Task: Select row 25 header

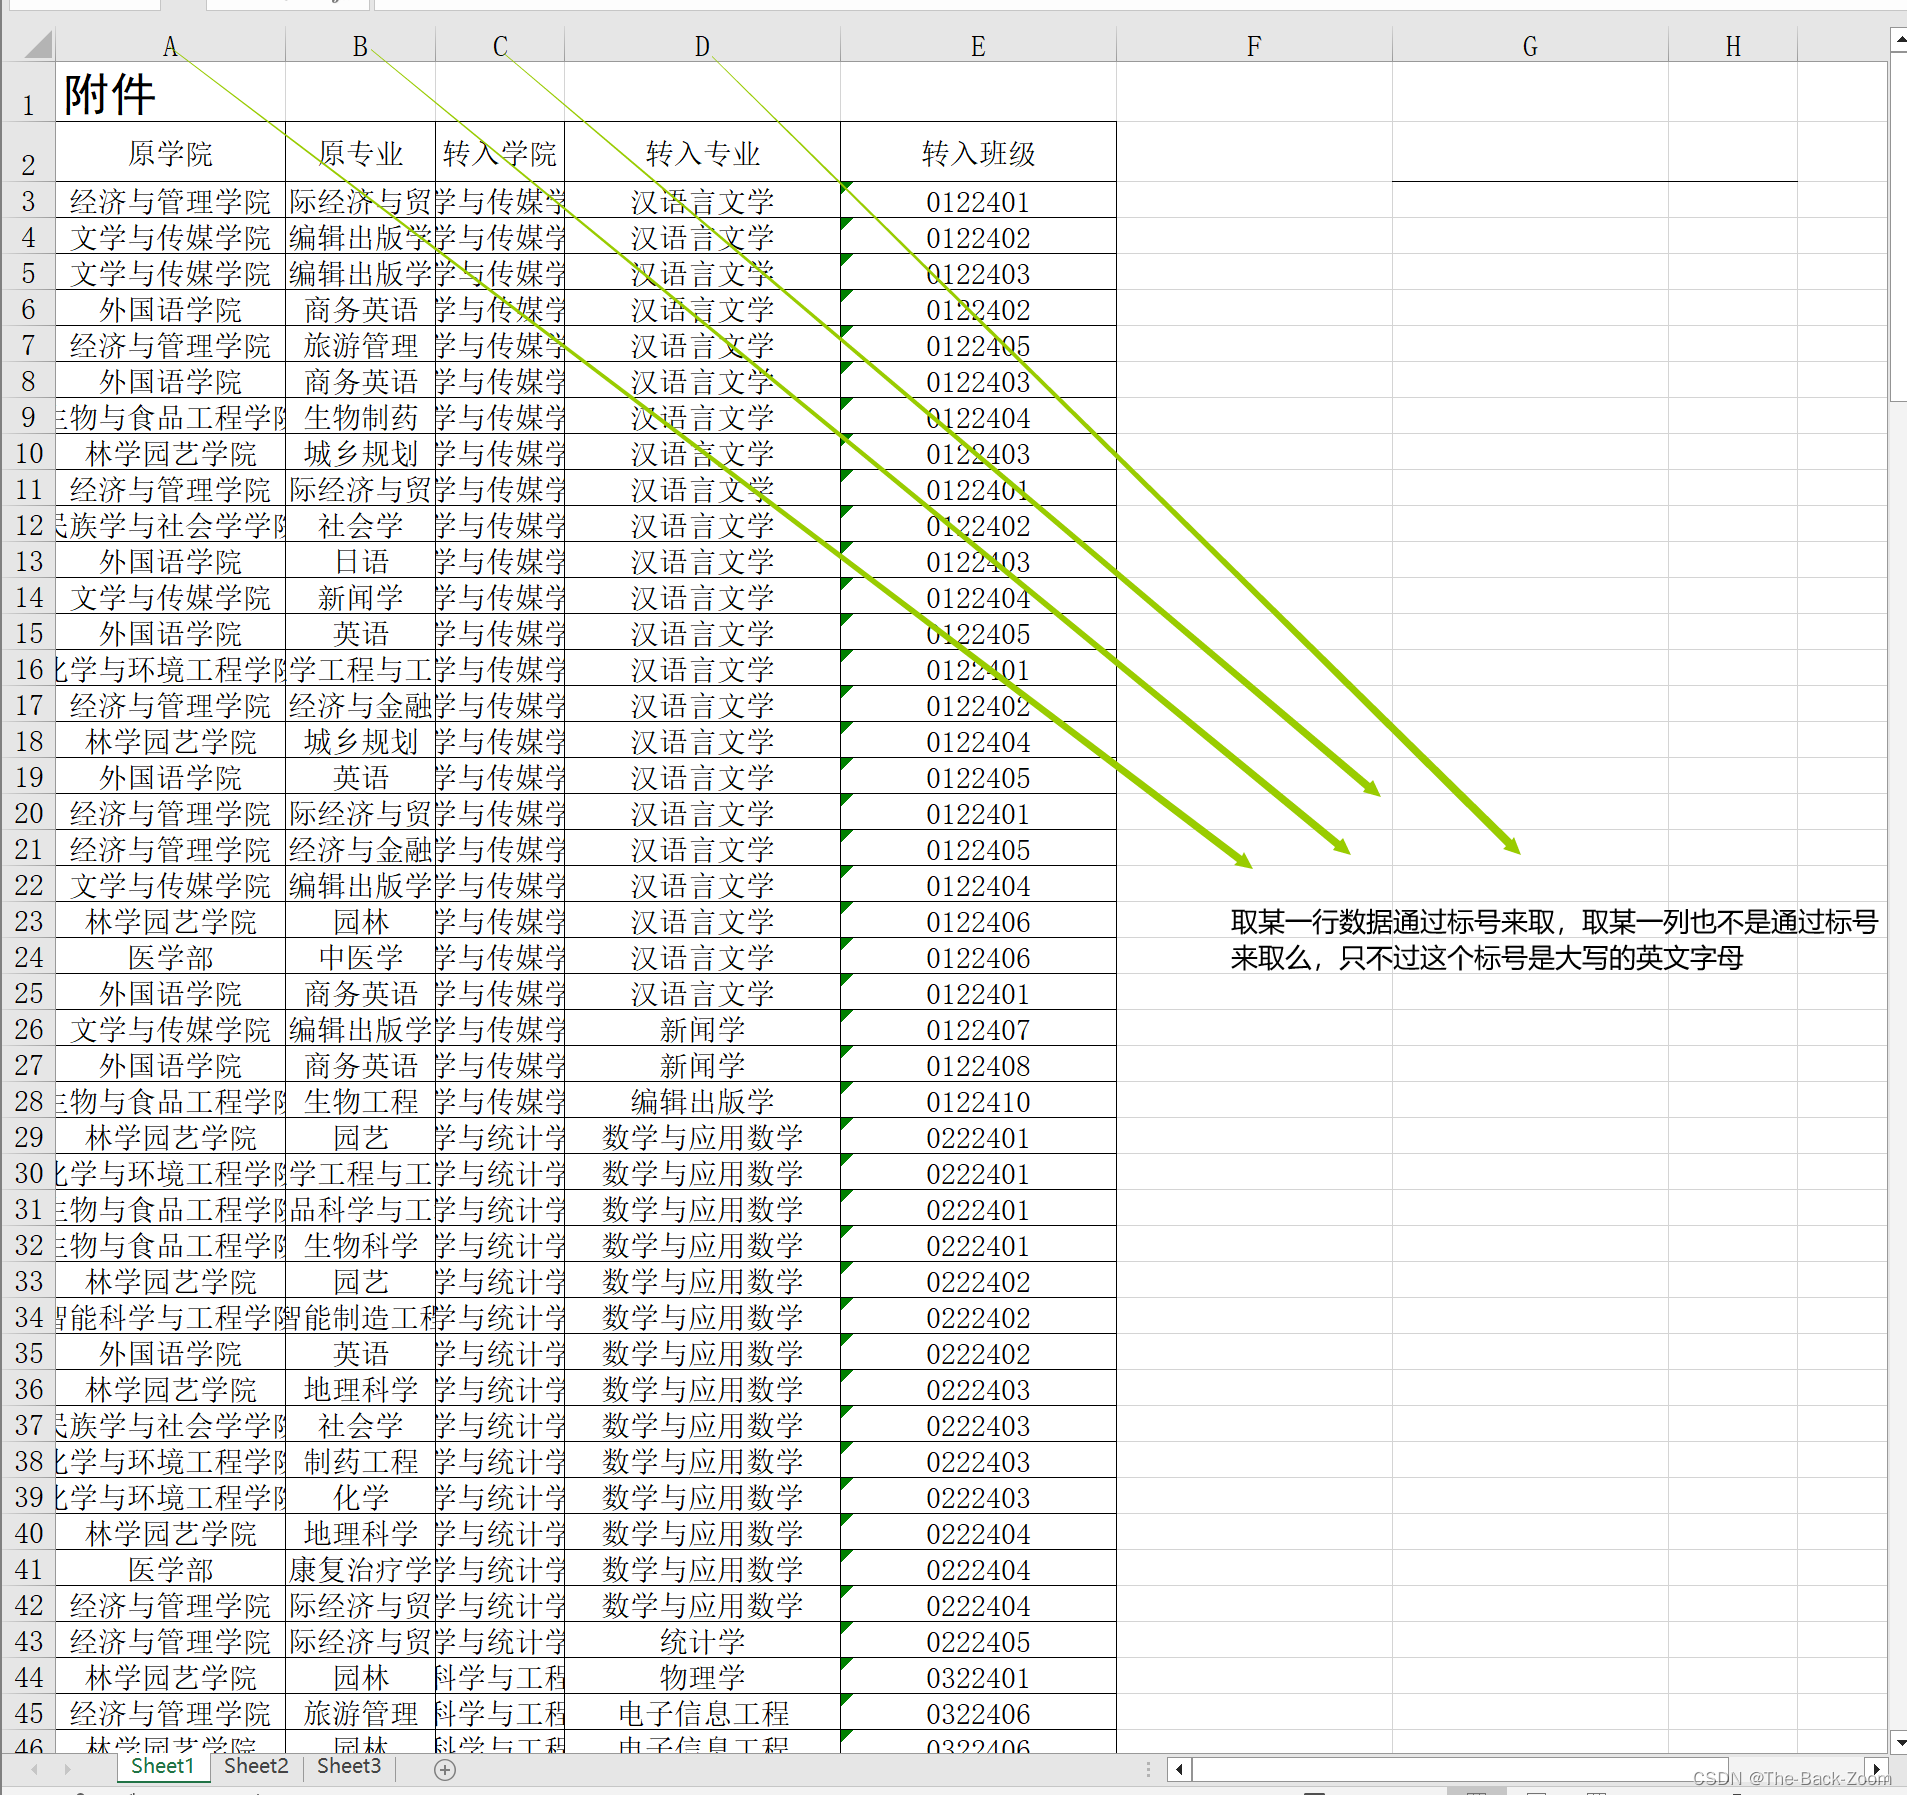Action: click(x=28, y=993)
